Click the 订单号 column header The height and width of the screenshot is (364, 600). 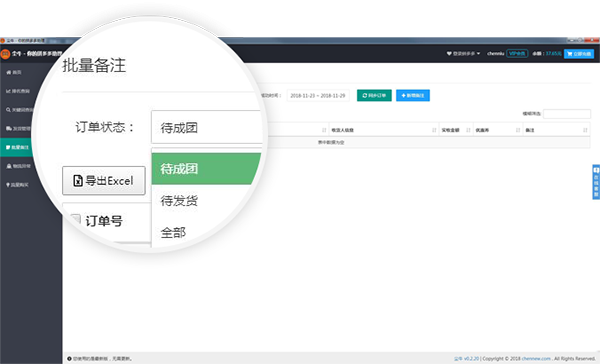[104, 221]
